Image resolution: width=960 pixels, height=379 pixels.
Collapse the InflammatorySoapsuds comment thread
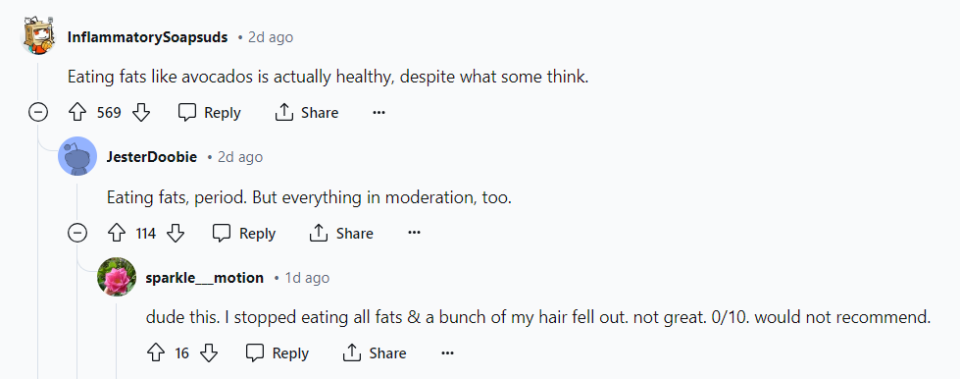point(38,113)
